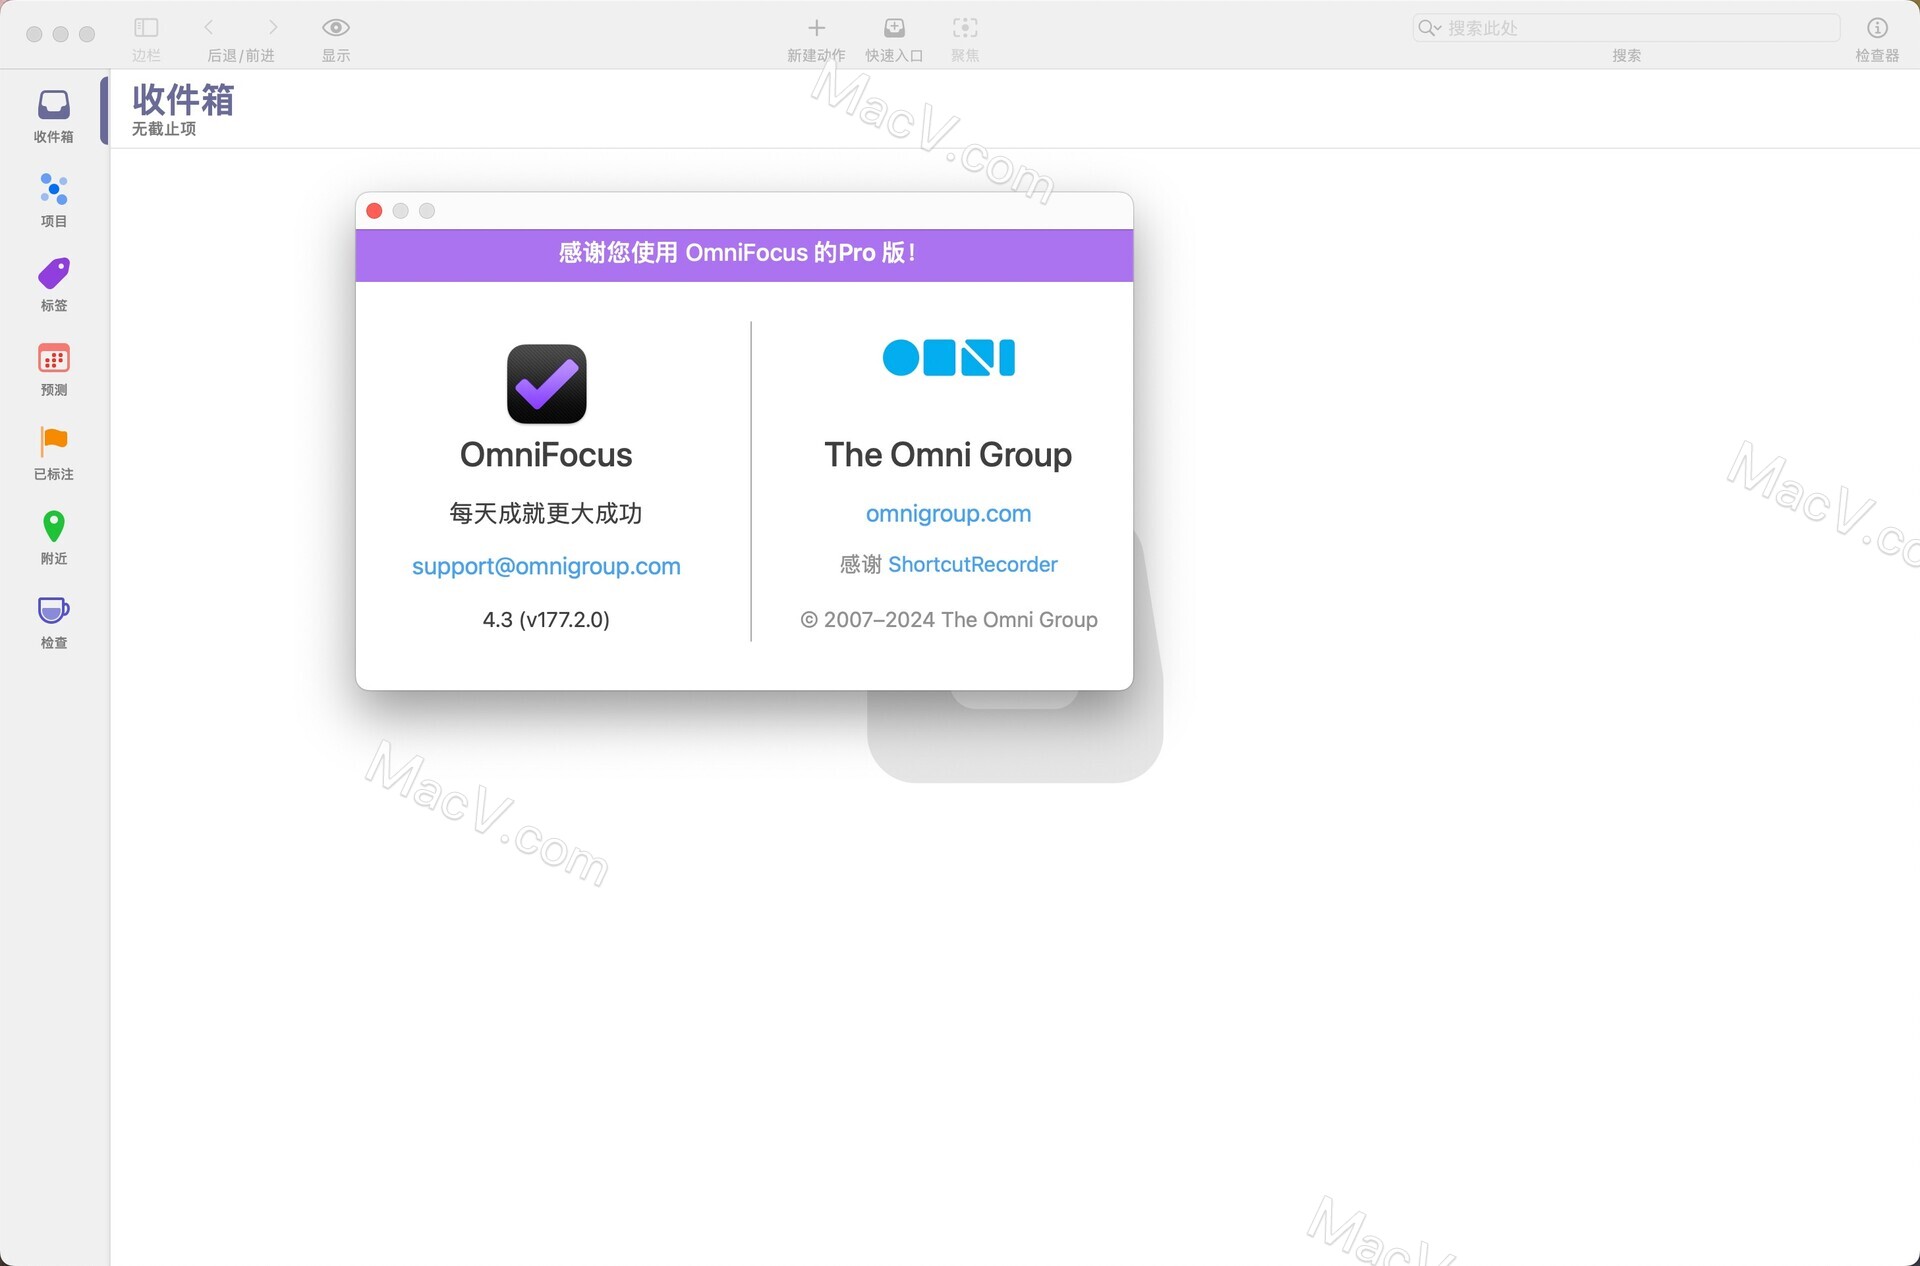Viewport: 1920px width, 1266px height.
Task: Toggle view options using 显示 eye icon
Action: pyautogui.click(x=335, y=28)
